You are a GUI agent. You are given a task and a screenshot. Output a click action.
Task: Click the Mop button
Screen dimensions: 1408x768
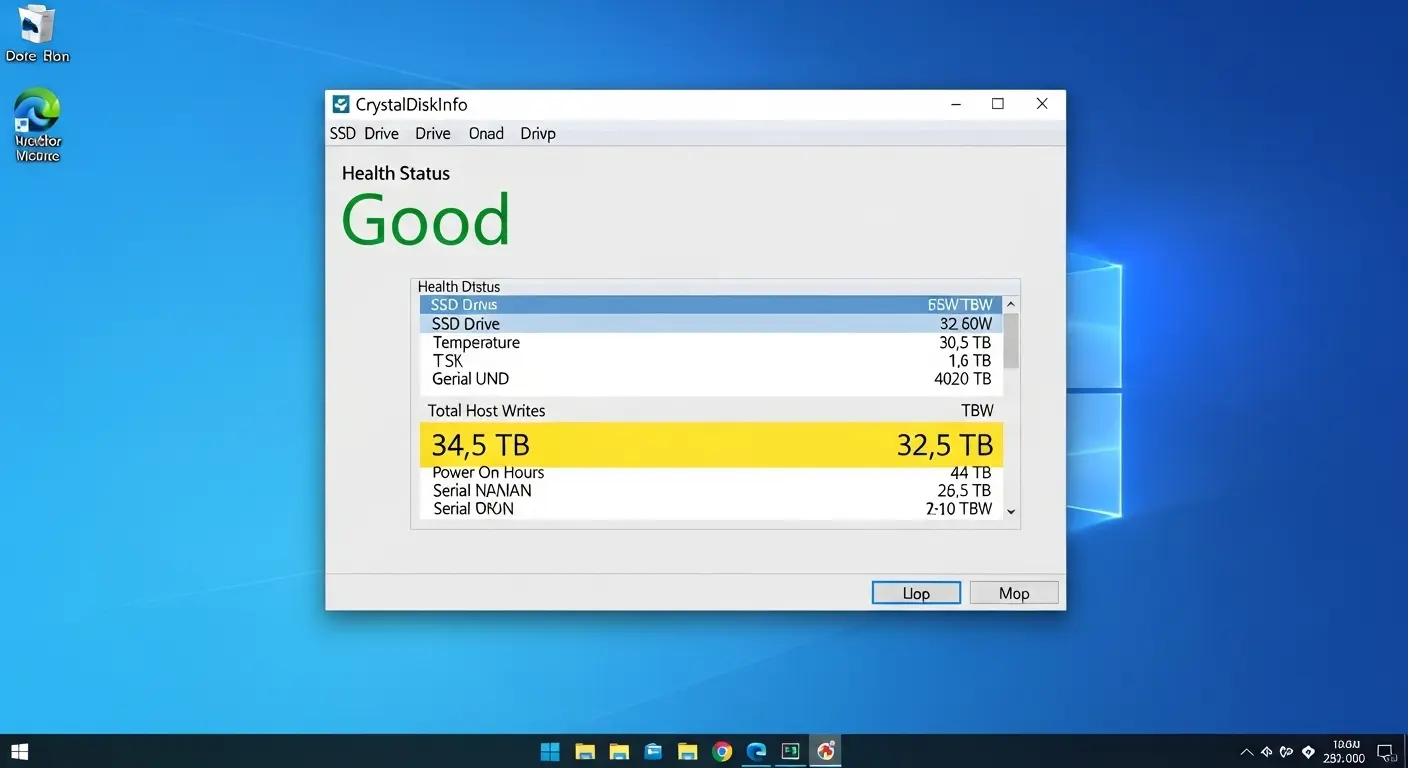pos(1014,593)
